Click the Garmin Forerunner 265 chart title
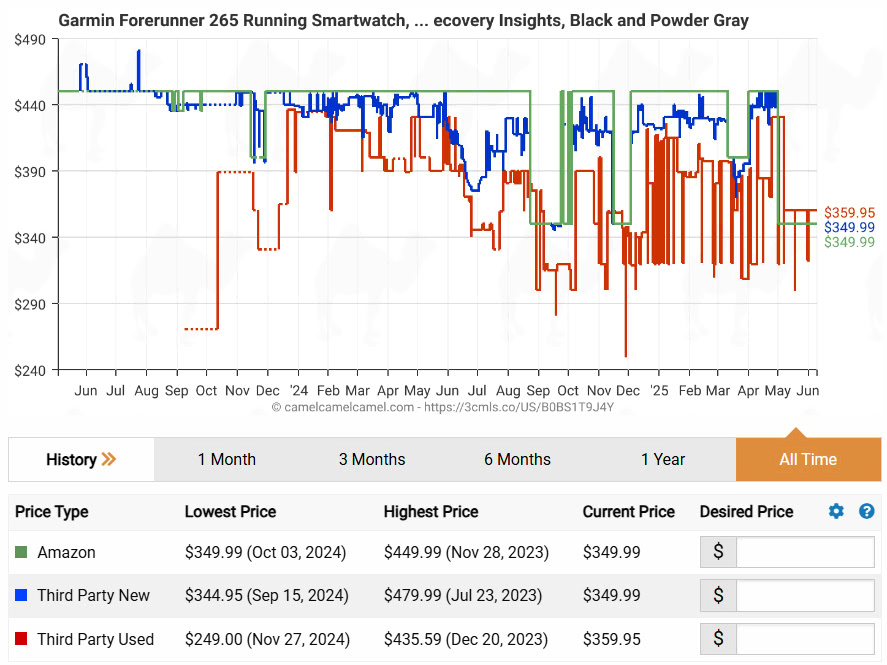 (x=403, y=20)
